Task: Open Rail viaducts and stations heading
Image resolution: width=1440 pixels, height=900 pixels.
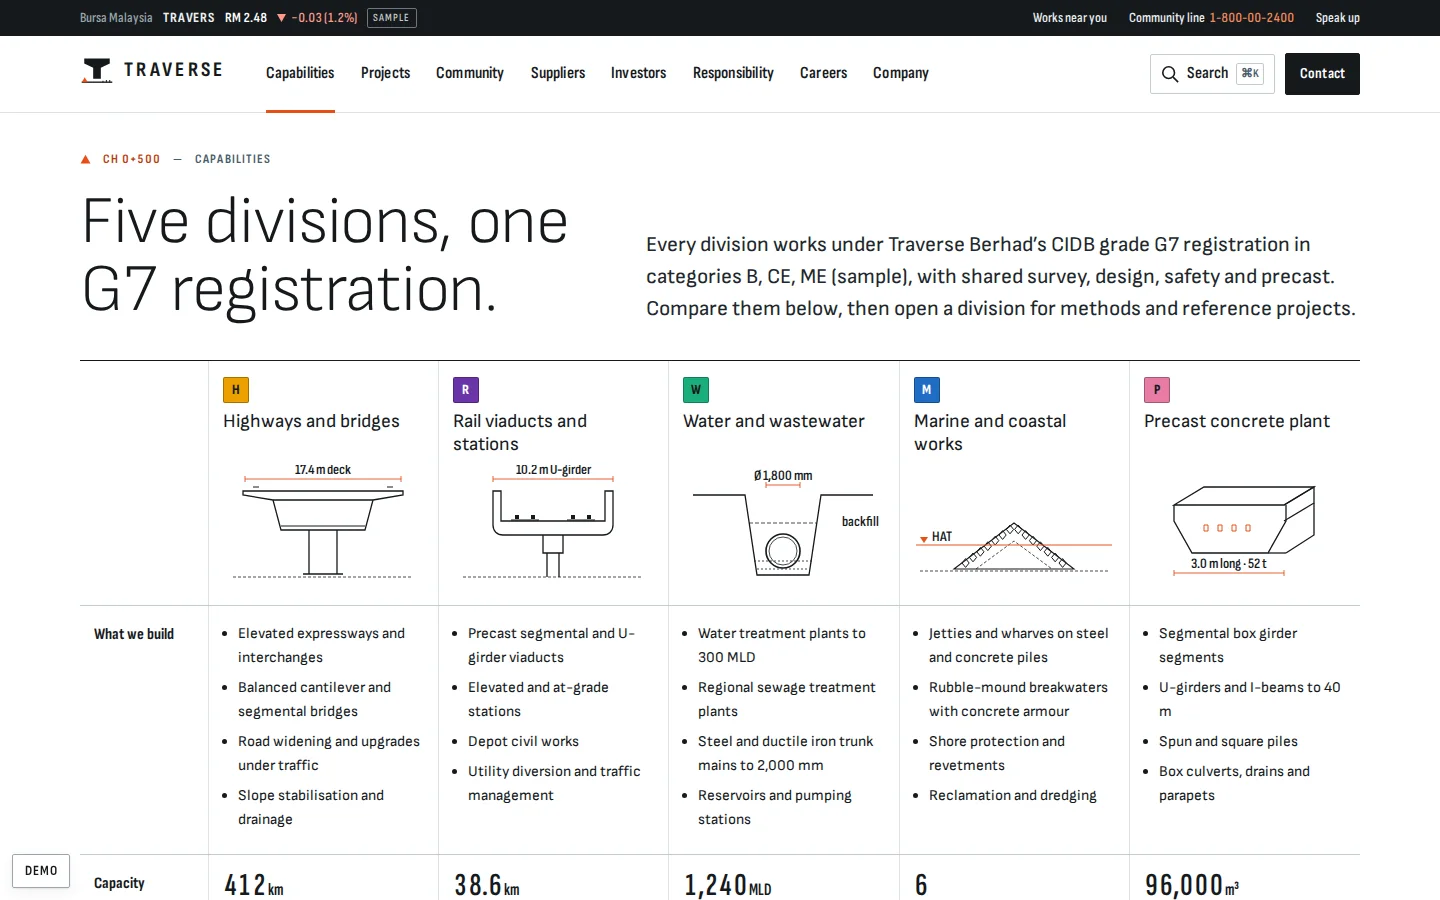Action: tap(520, 432)
